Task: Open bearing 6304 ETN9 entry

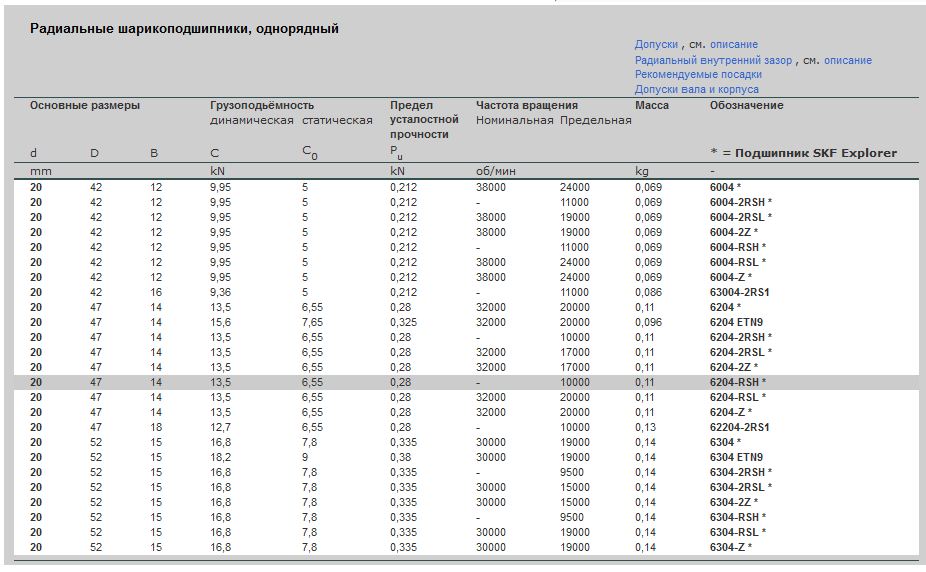Action: tap(736, 457)
